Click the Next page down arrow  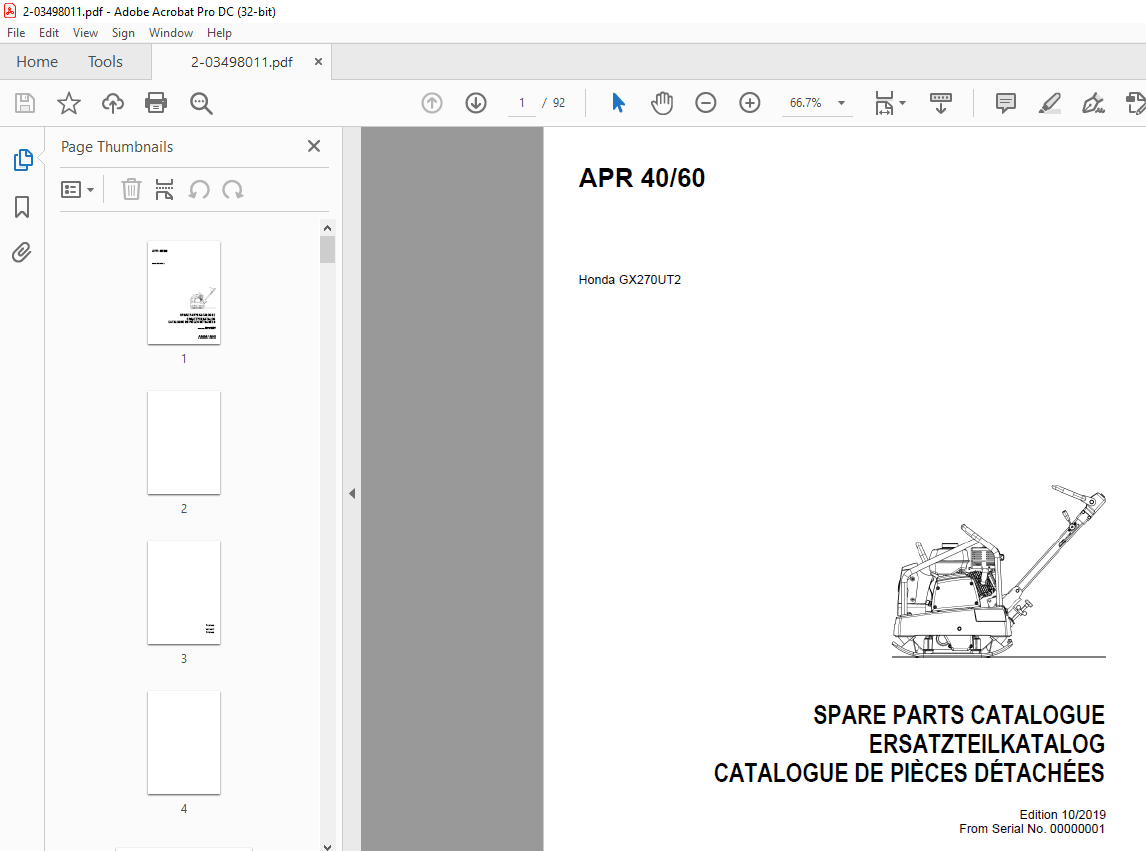475,102
